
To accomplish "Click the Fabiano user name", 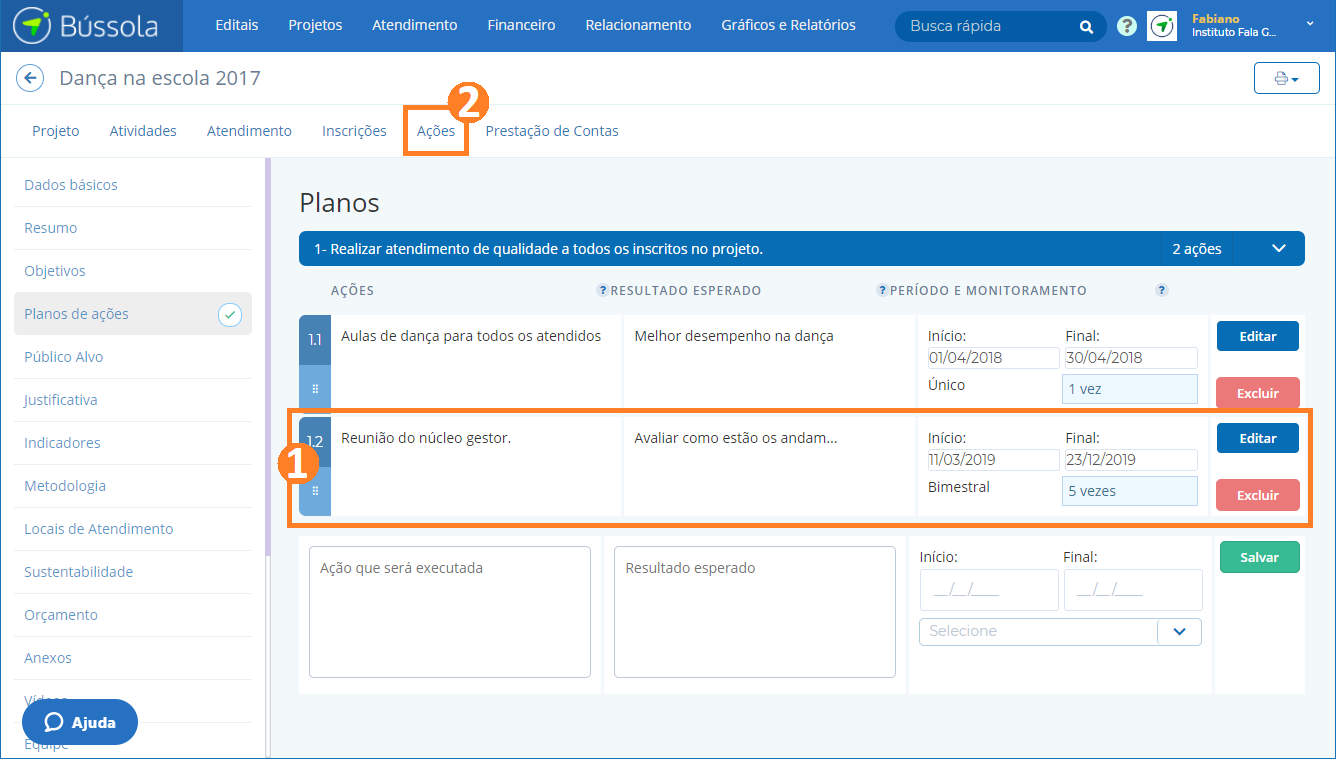I will coord(1216,19).
